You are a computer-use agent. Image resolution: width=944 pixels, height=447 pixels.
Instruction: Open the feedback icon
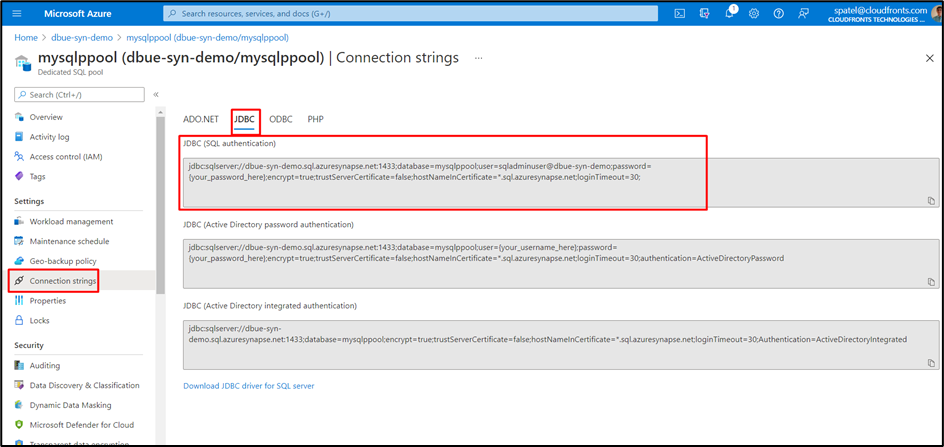(803, 13)
